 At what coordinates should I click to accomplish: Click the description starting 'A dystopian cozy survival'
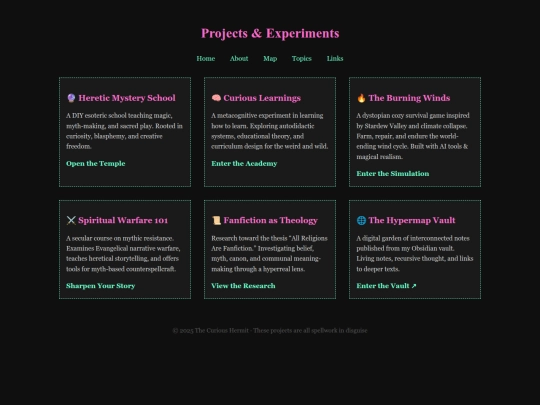pos(413,136)
